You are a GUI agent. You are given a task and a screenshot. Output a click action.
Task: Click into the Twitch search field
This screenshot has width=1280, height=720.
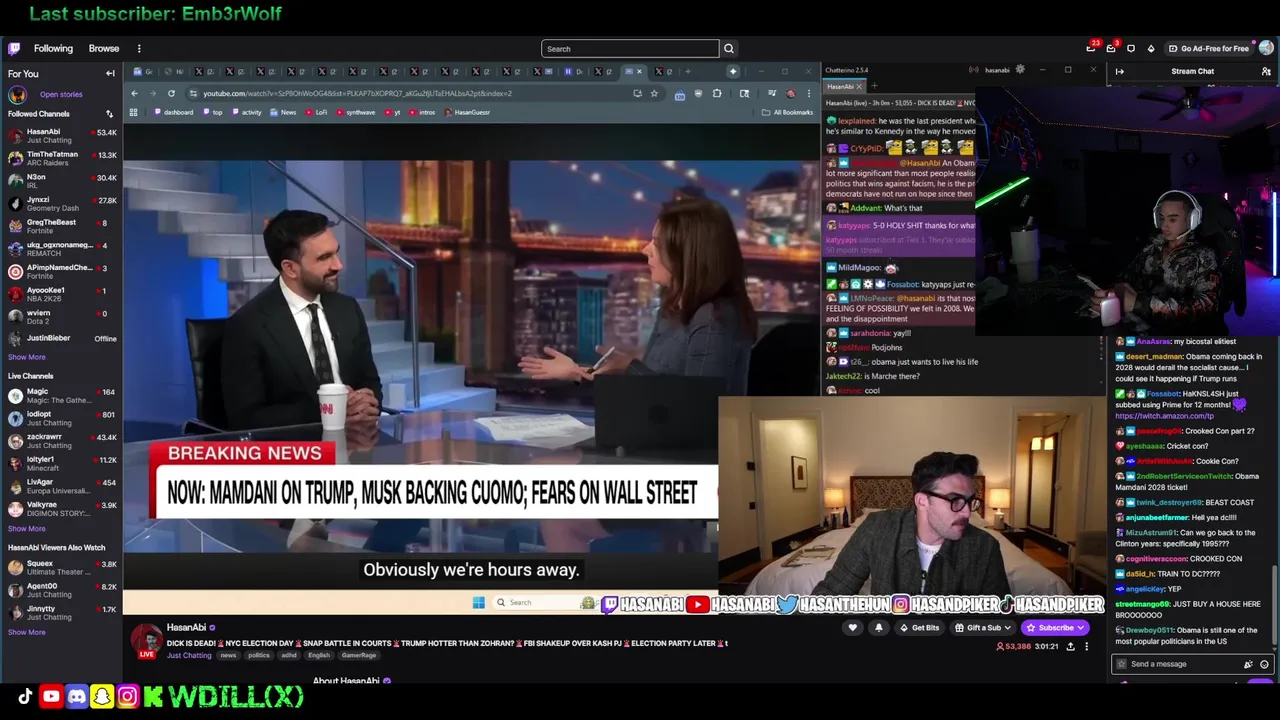pos(630,48)
